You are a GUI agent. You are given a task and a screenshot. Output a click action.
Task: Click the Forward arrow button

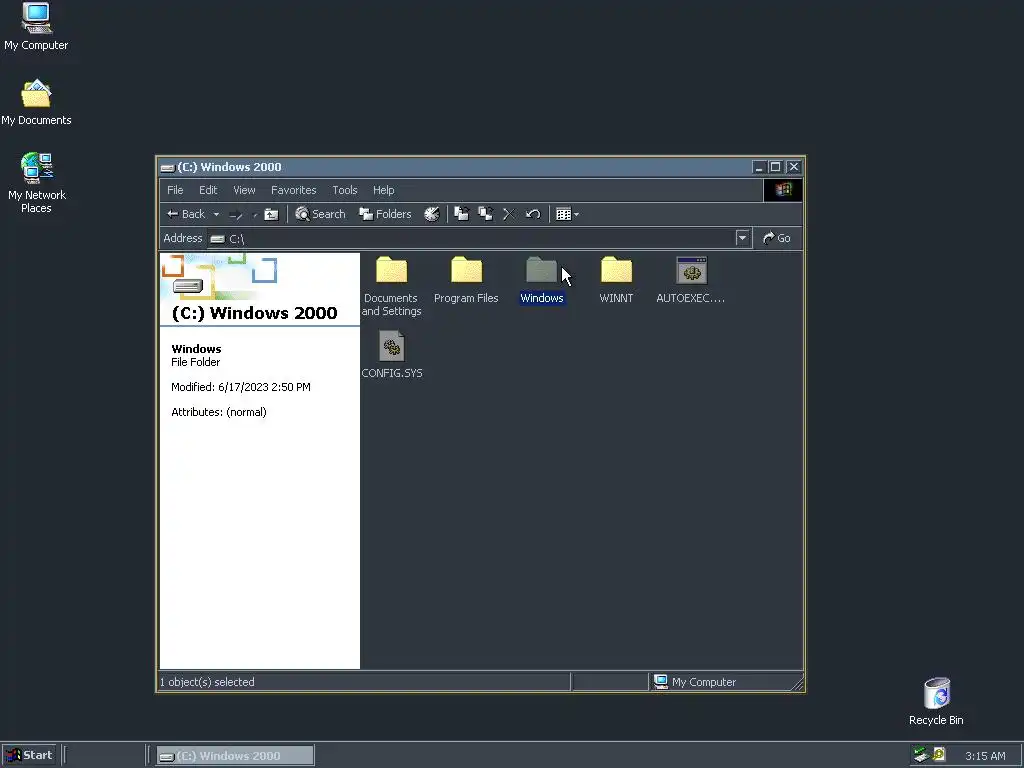point(237,214)
